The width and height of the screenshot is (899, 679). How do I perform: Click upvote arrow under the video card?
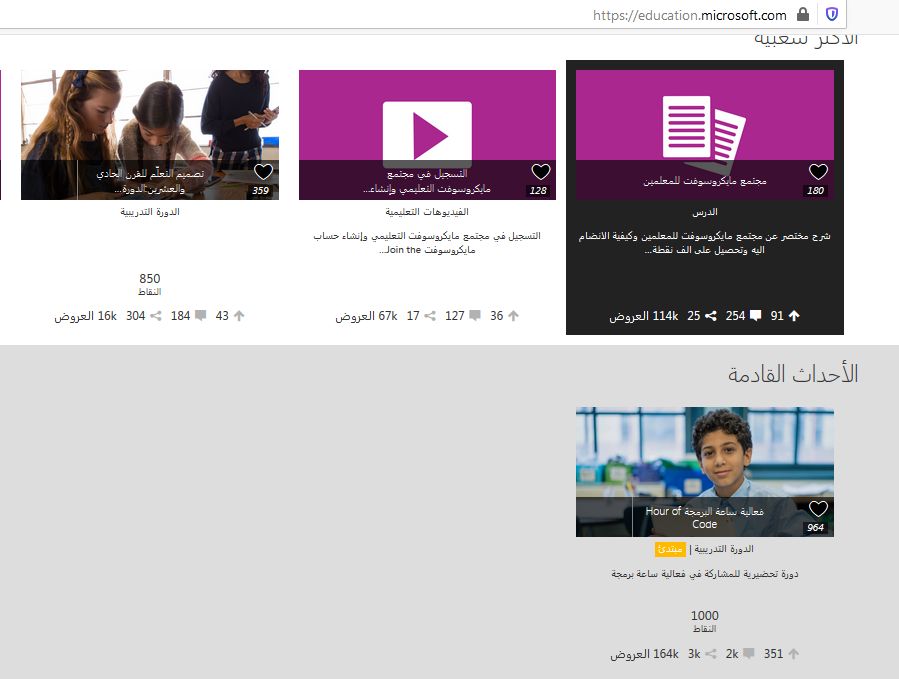point(514,316)
